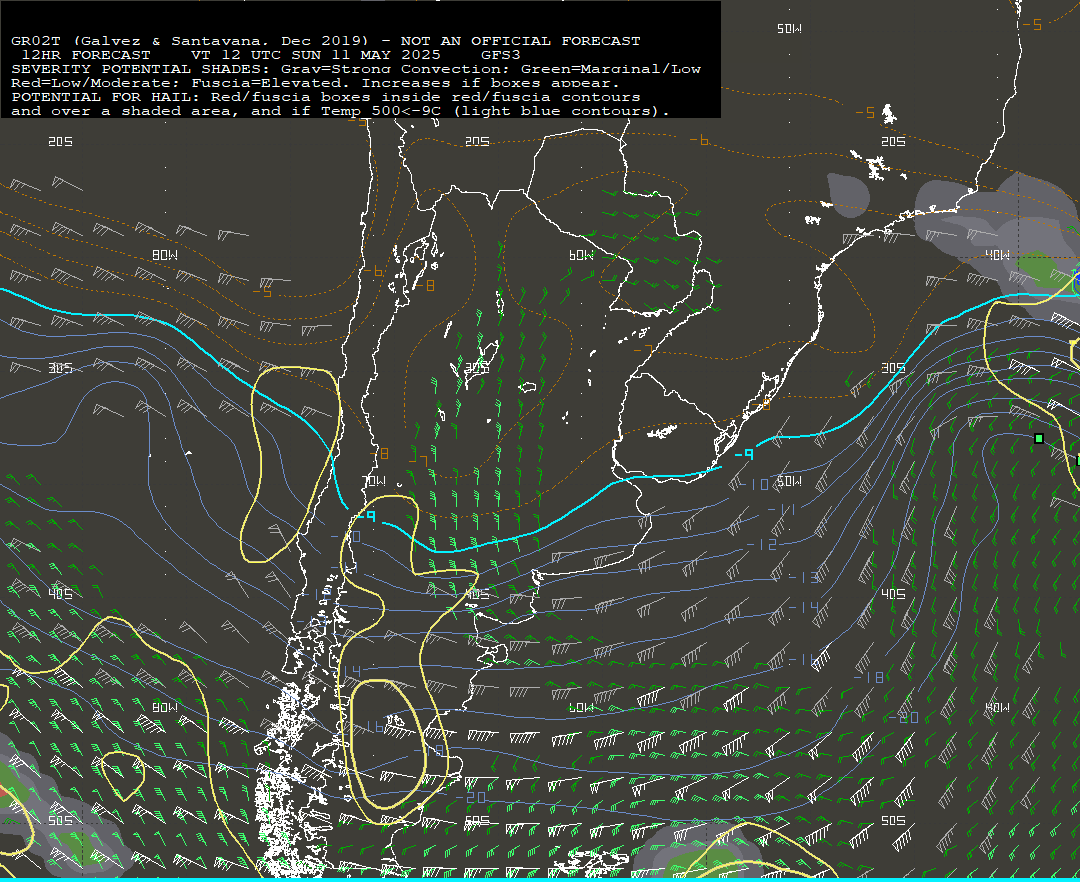
Task: Click the '40S' label on the right side
Action: pos(893,594)
